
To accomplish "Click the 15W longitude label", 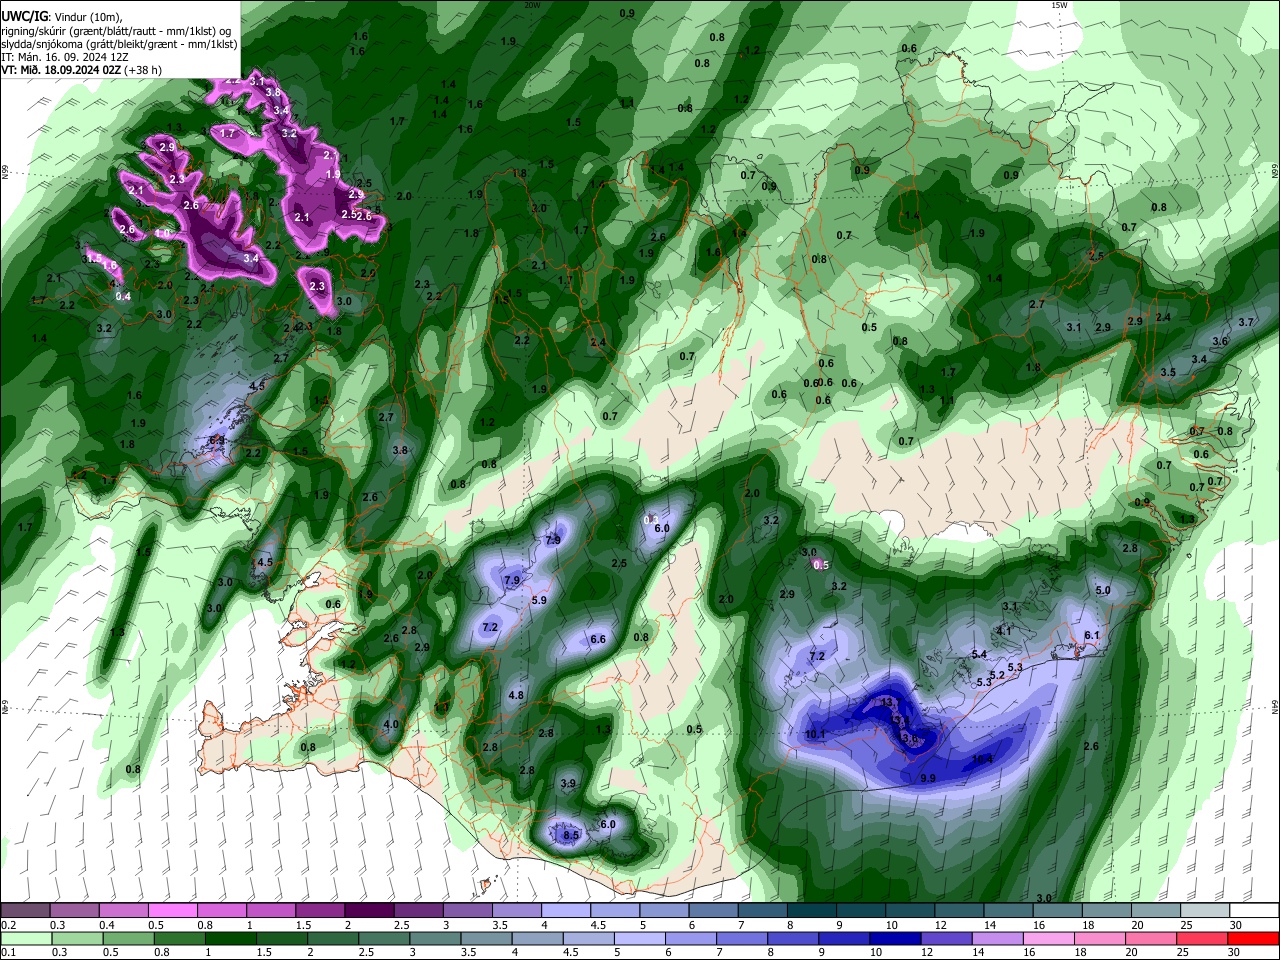I will point(1059,5).
